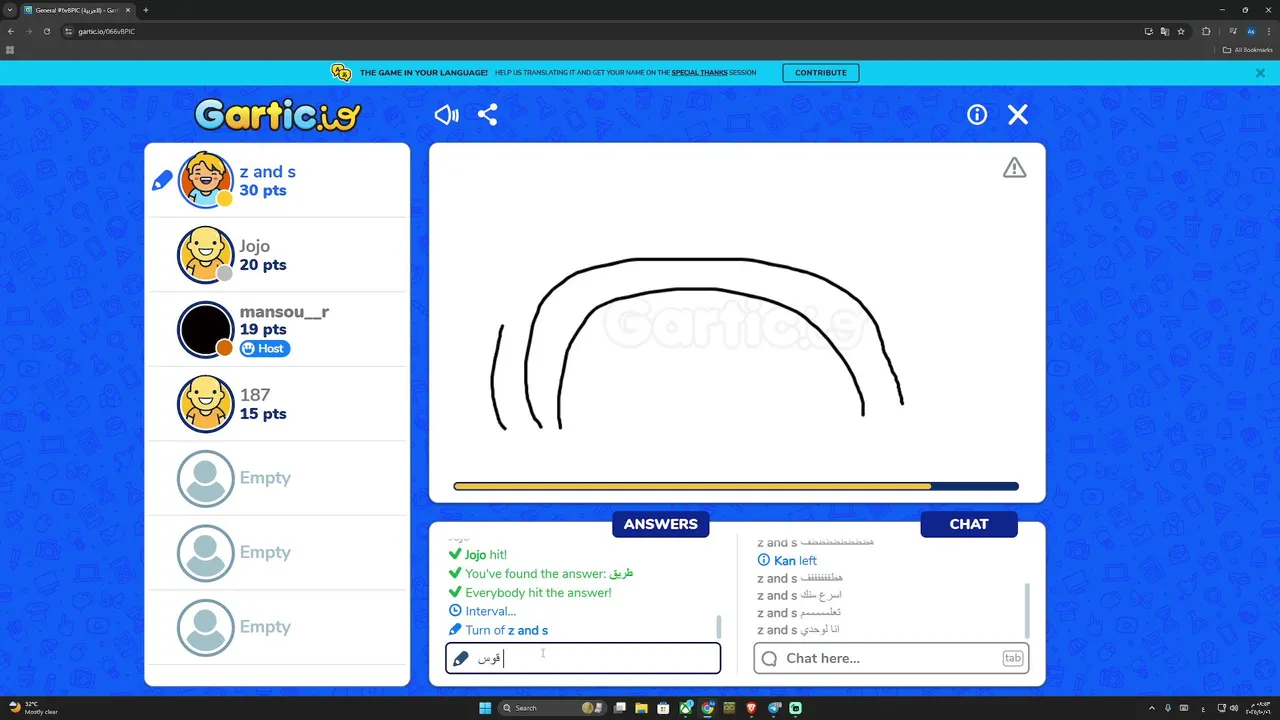Open the apps grid in the bookmarks bar
The width and height of the screenshot is (1280, 720).
10,50
